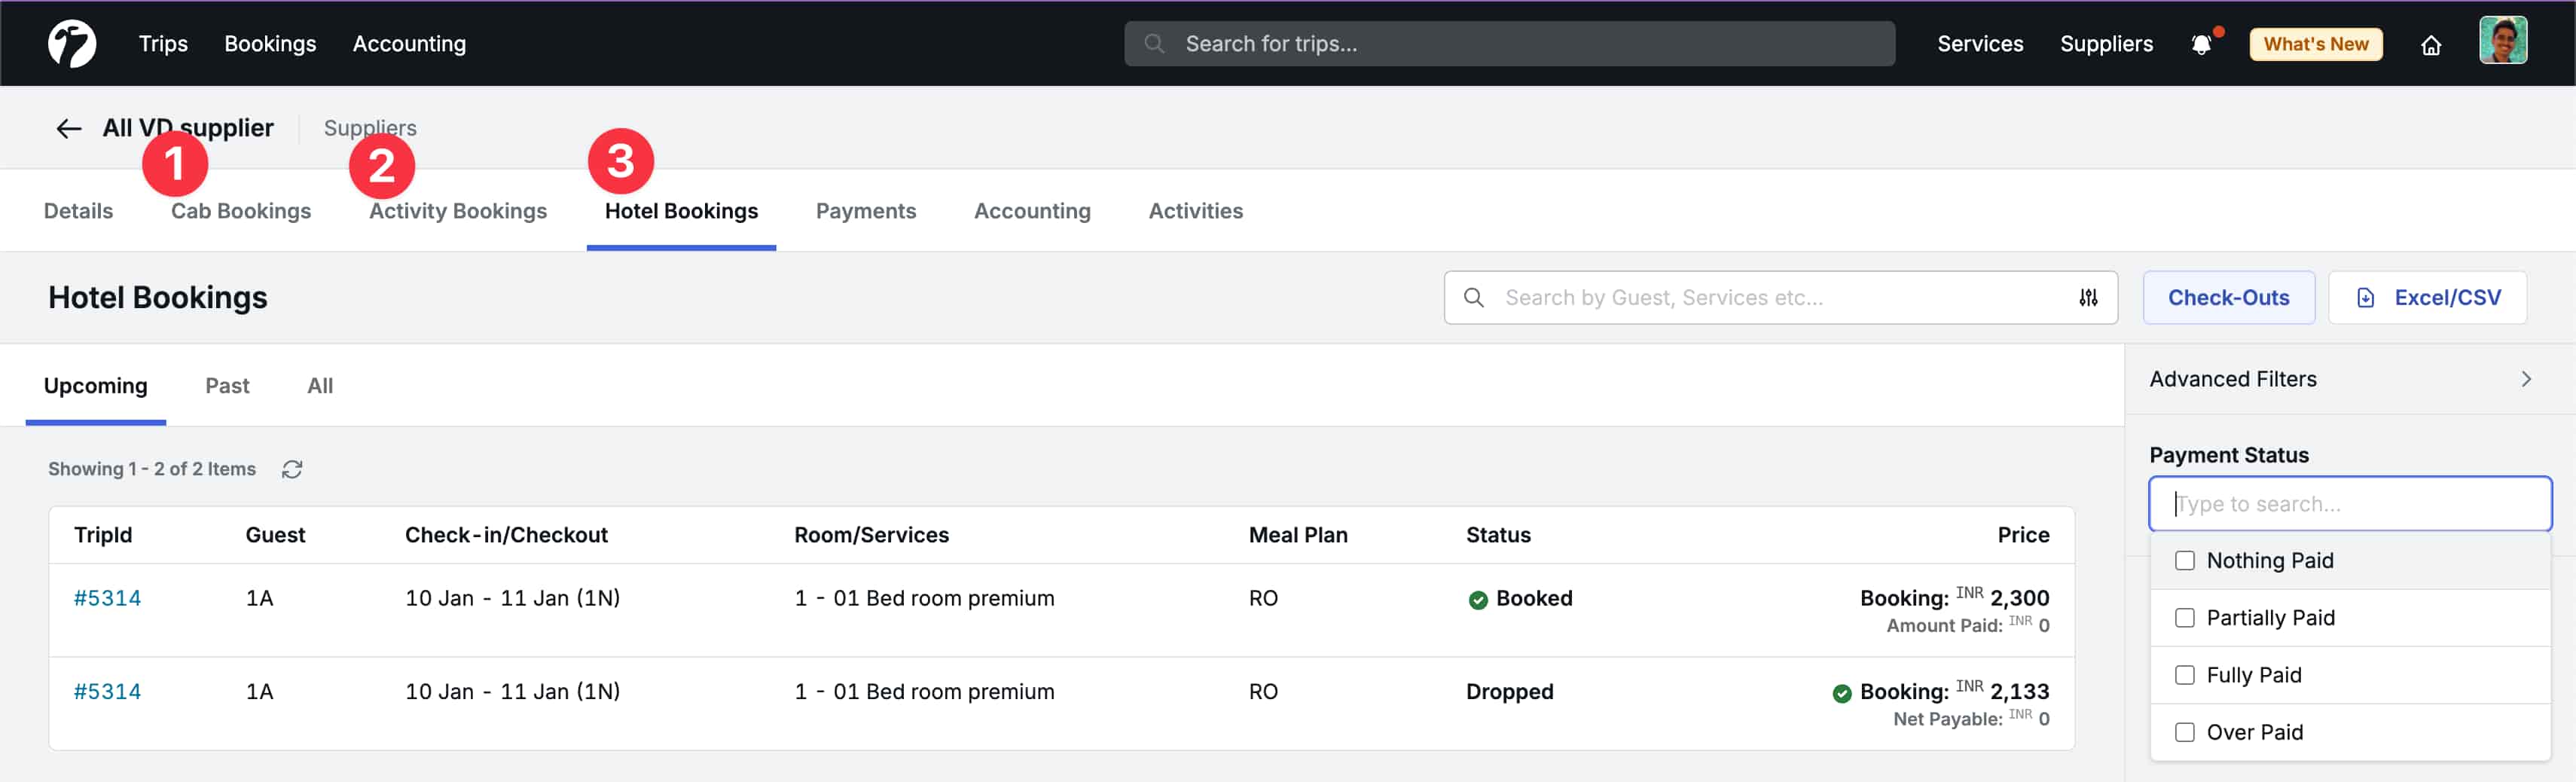Switch to the Activity Bookings tab
Image resolution: width=2576 pixels, height=782 pixels.
(x=457, y=211)
